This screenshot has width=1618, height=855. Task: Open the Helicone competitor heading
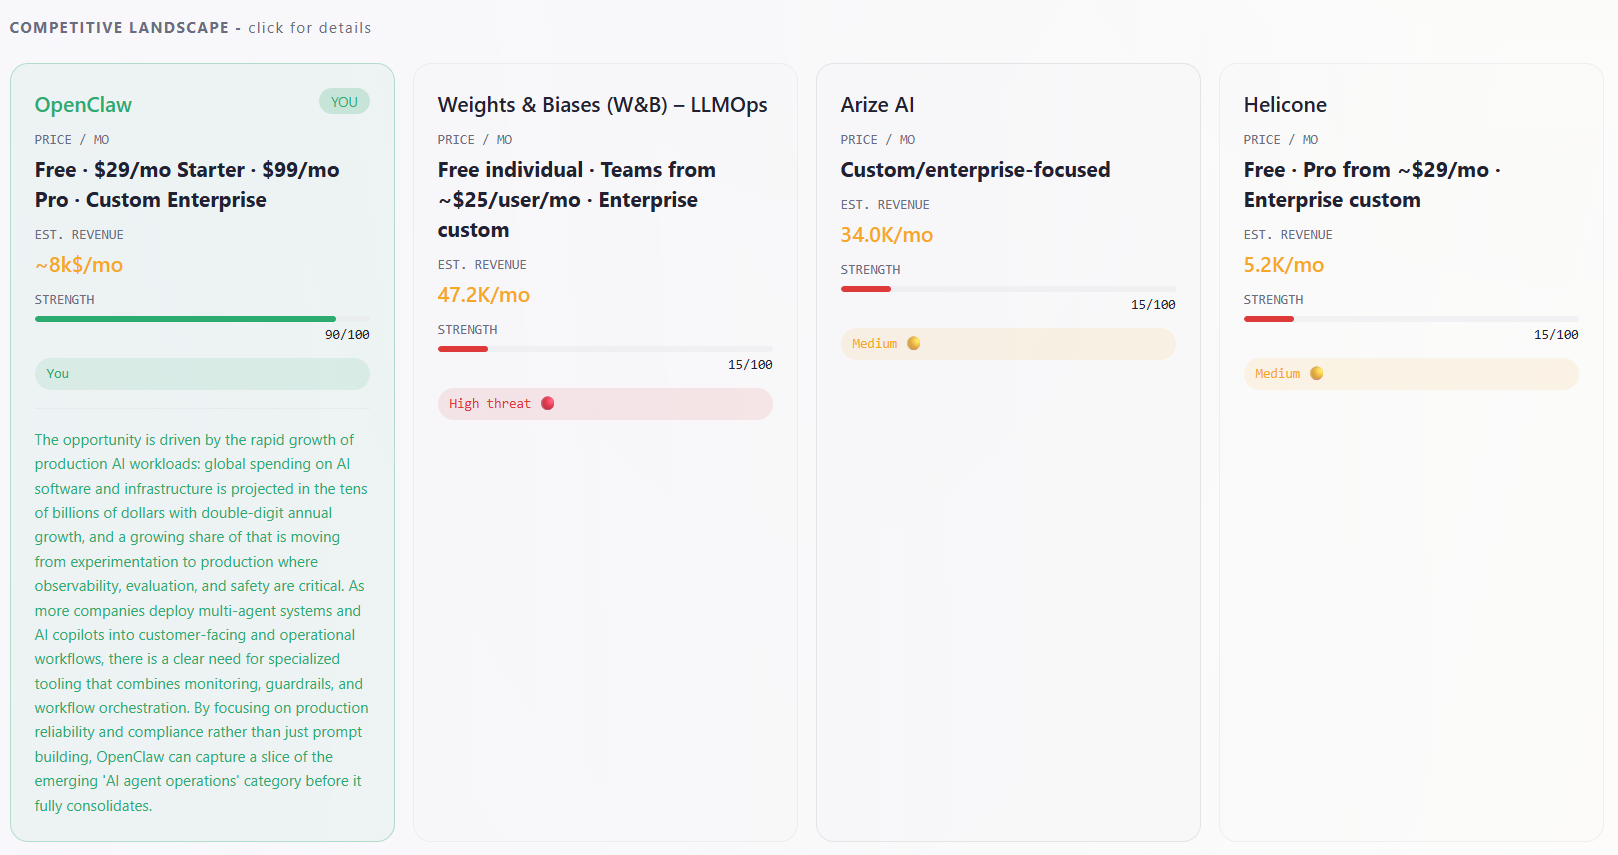[1284, 105]
